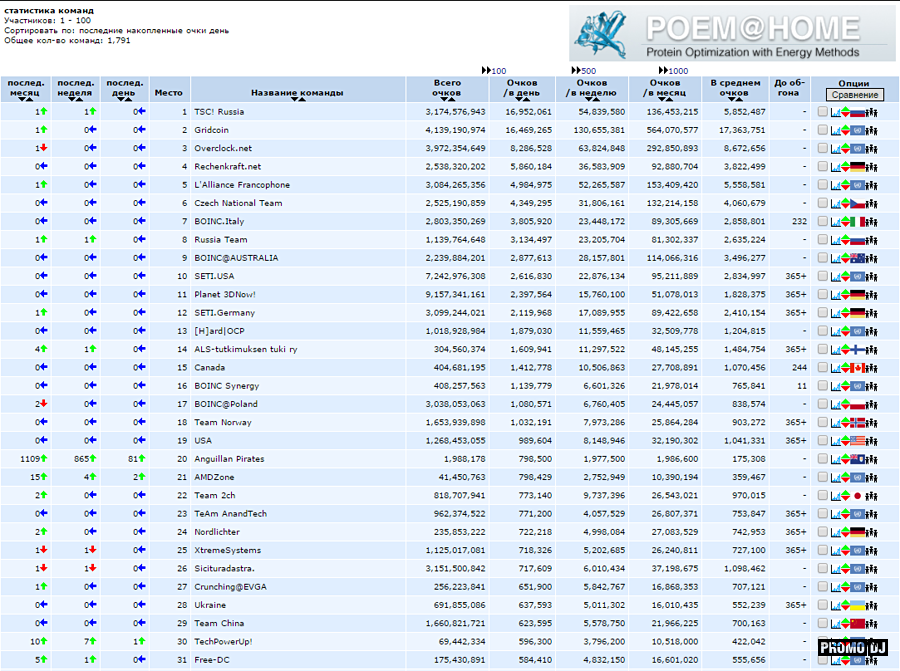The height and width of the screenshot is (671, 900).
Task: Click the red-green movement arrows icon for Overclock.net
Action: click(x=844, y=149)
